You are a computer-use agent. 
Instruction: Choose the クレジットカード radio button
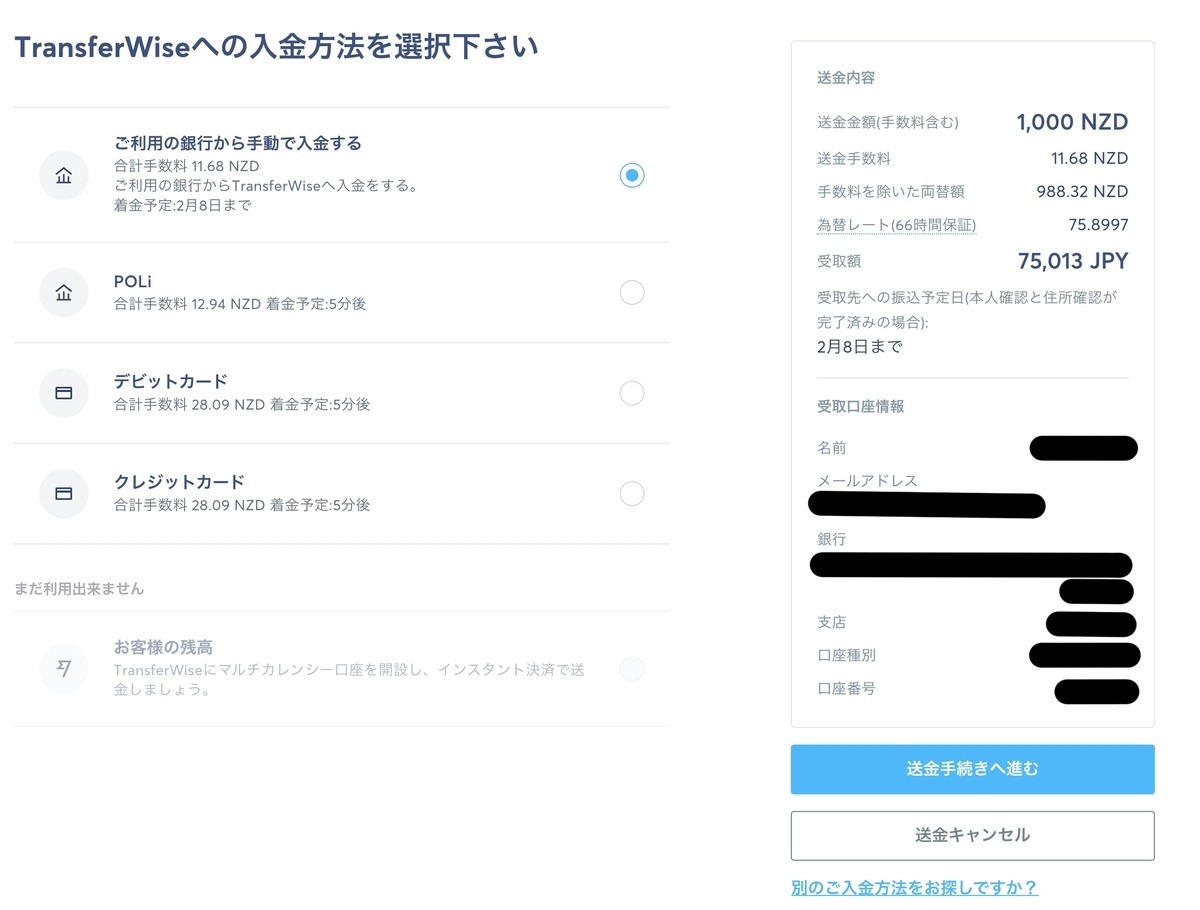click(631, 493)
